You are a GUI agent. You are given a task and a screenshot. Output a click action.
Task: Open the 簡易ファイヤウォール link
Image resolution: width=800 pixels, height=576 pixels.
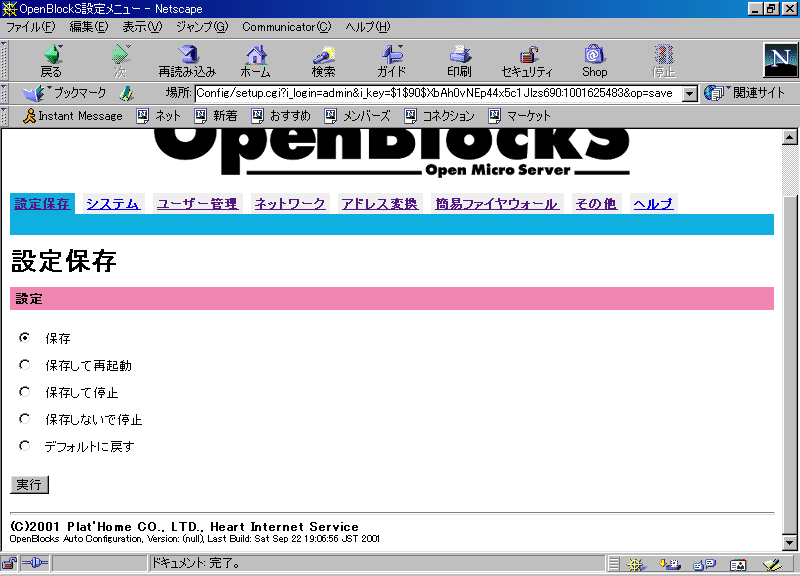tap(496, 204)
